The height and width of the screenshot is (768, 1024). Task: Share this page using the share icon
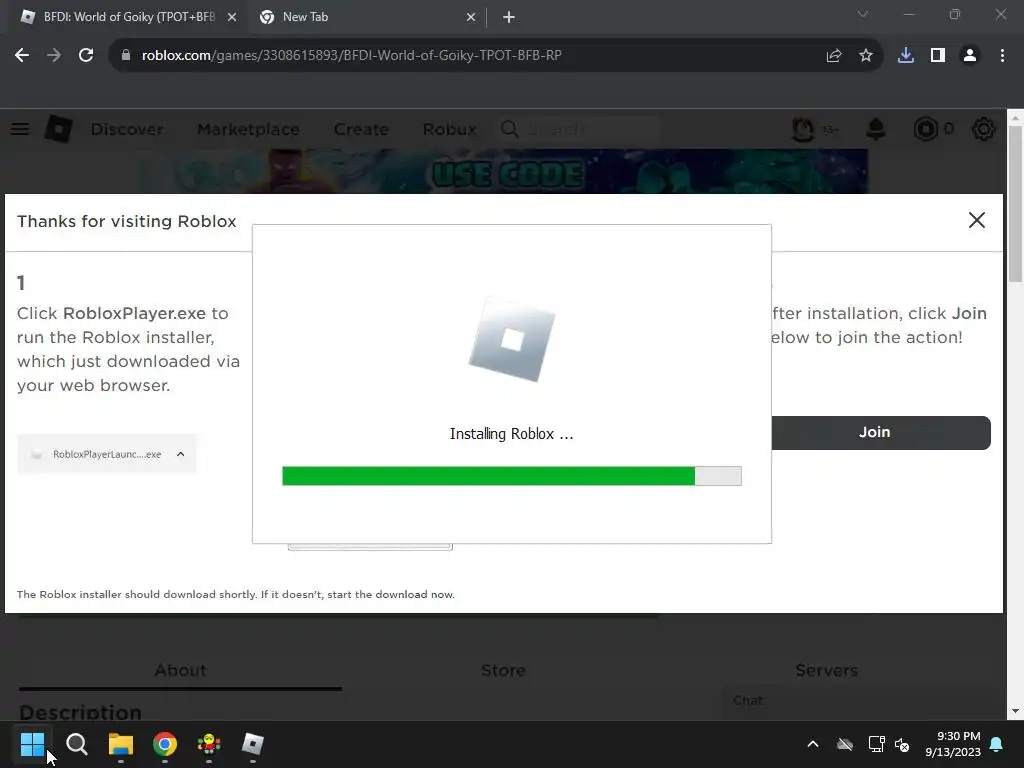pos(834,56)
